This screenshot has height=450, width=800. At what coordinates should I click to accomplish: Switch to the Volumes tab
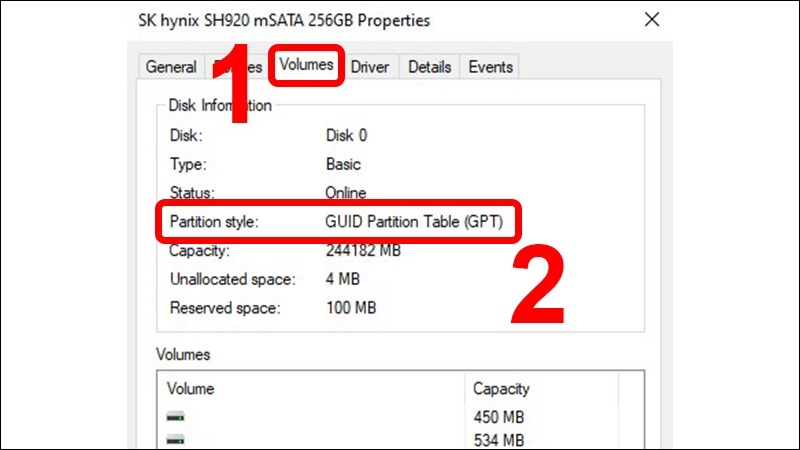point(308,66)
